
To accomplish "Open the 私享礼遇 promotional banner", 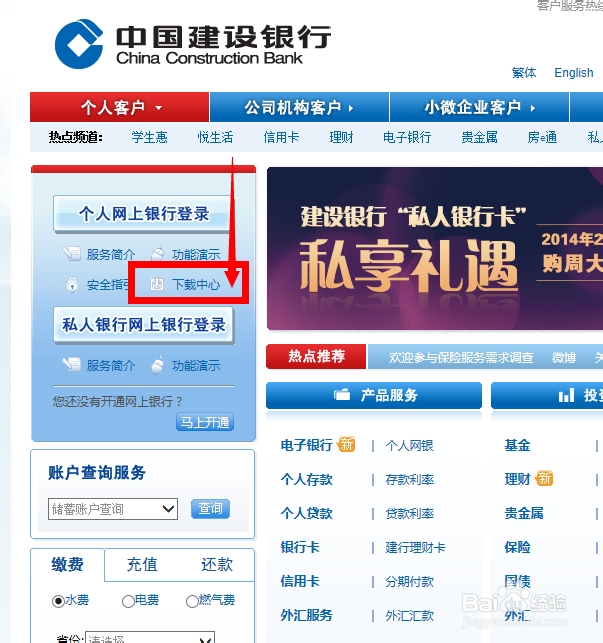I will click(435, 249).
